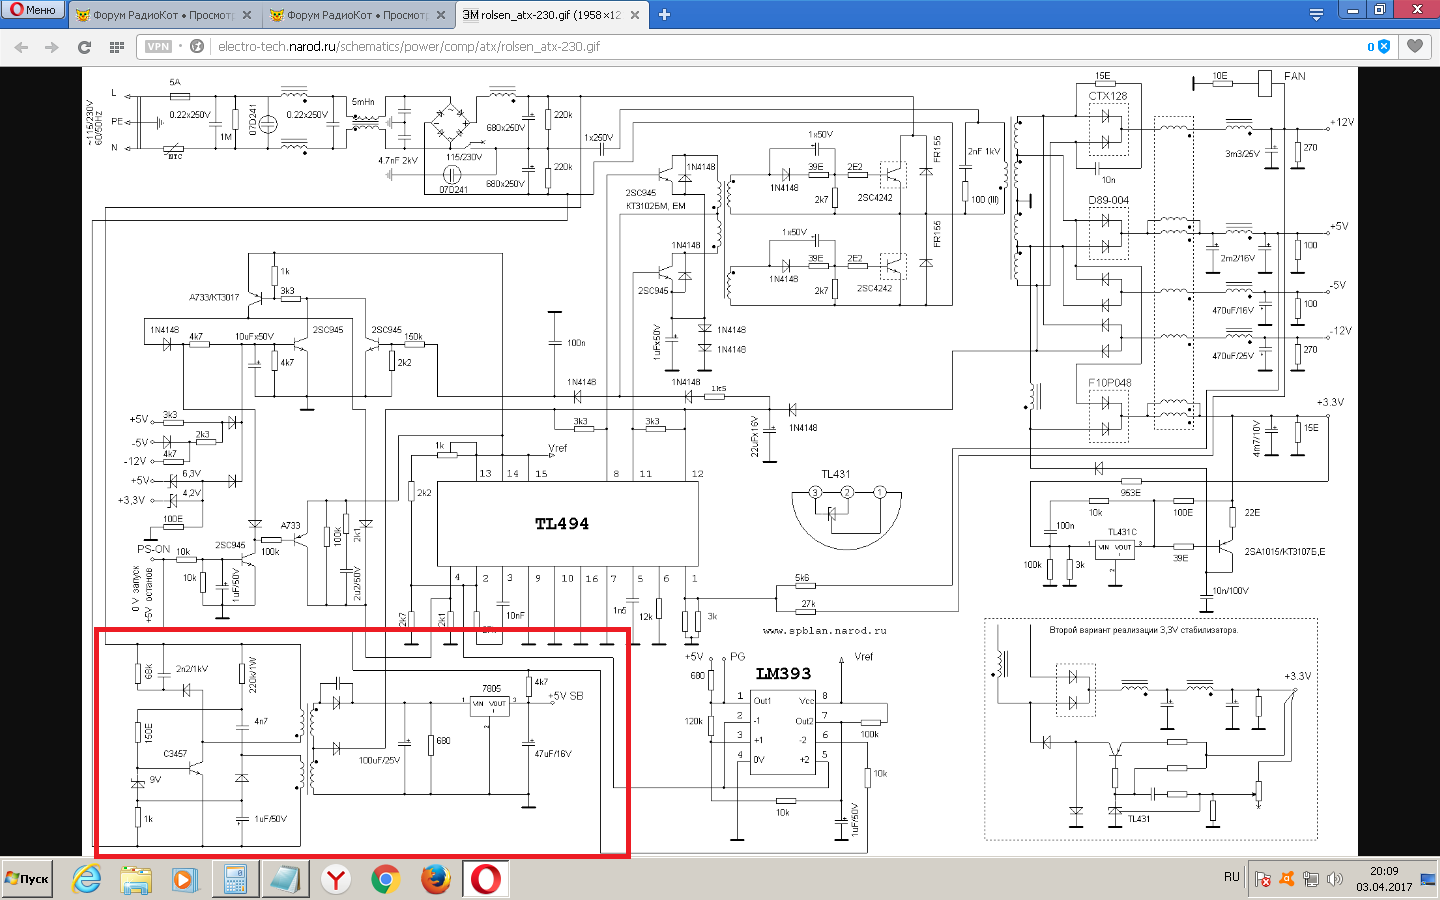
Task: Click the LM393 comparator label
Action: [783, 674]
